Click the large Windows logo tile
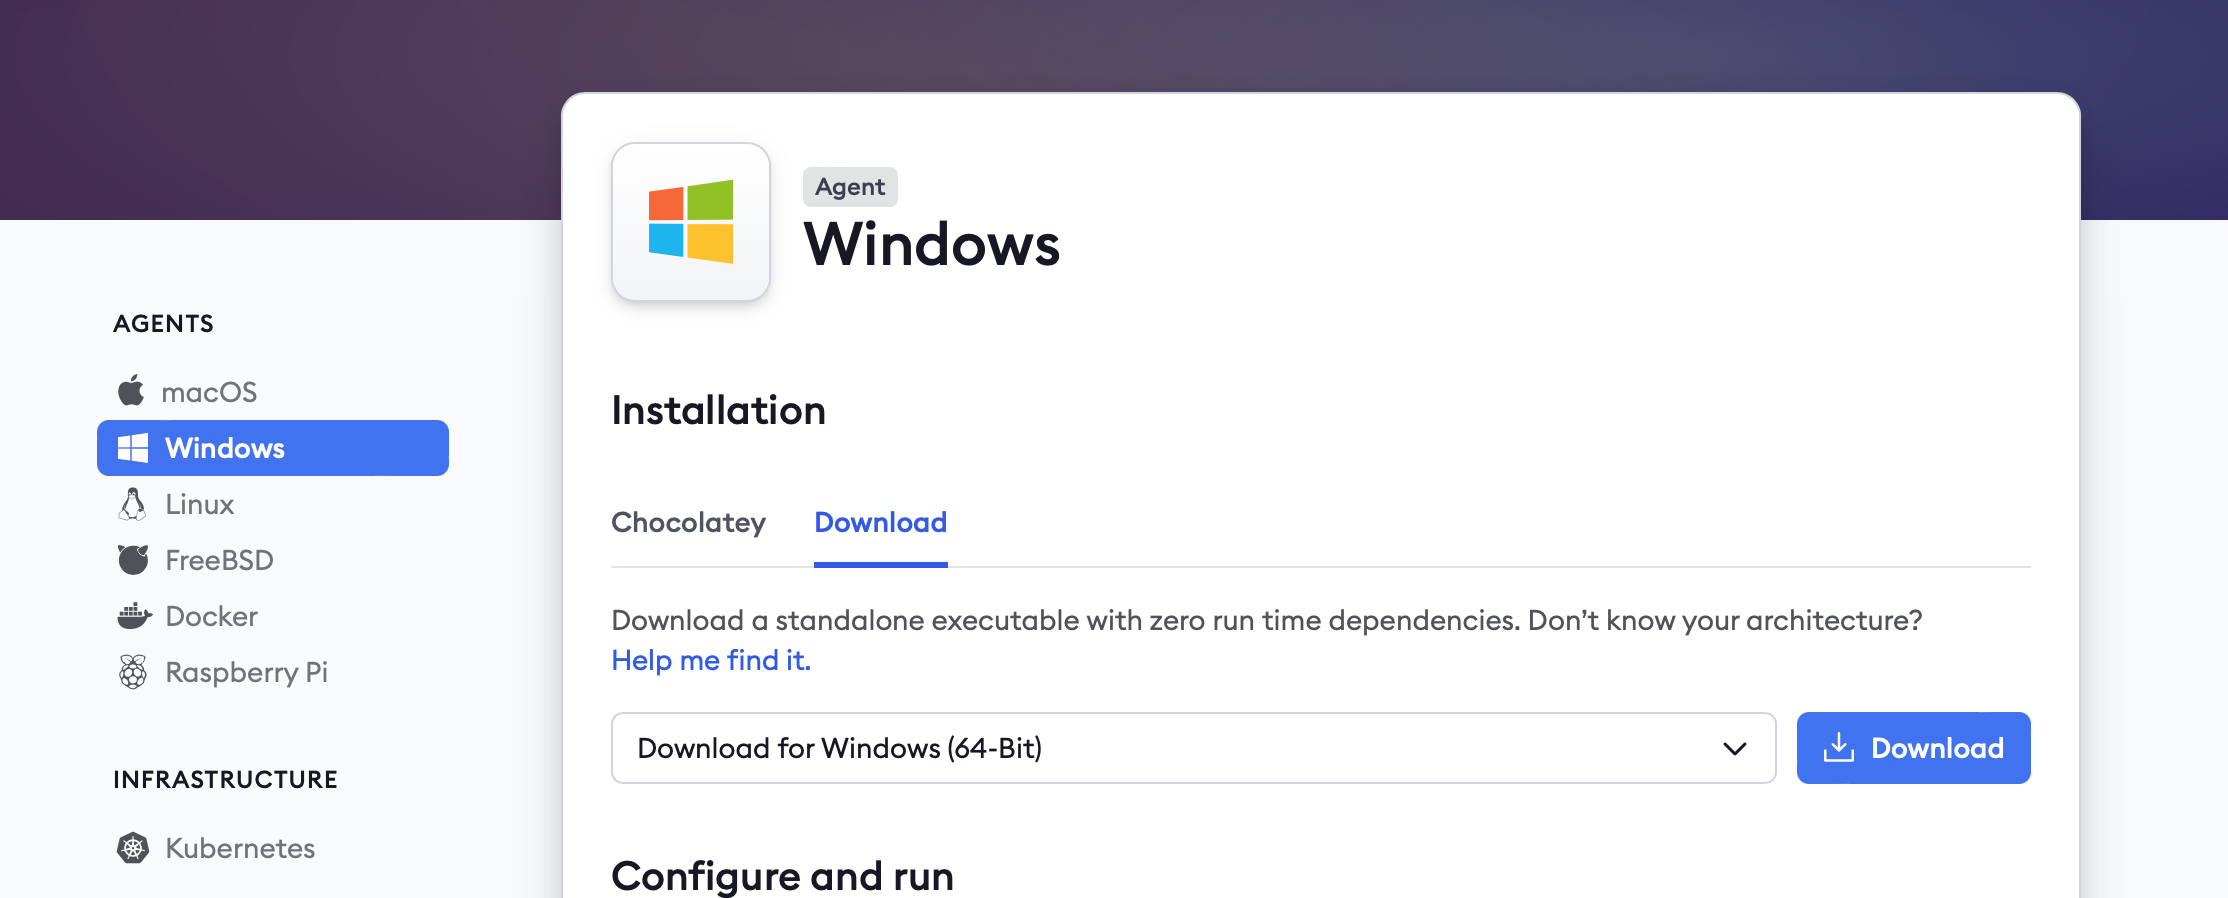This screenshot has height=898, width=2228. [x=691, y=222]
